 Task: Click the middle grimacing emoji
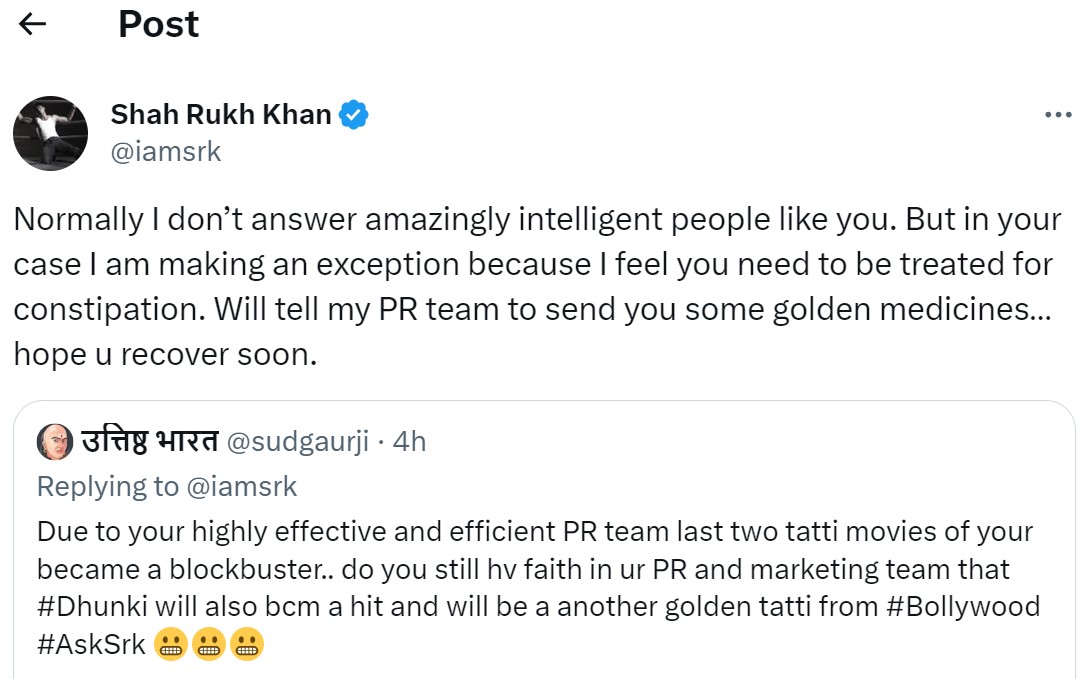pos(209,646)
